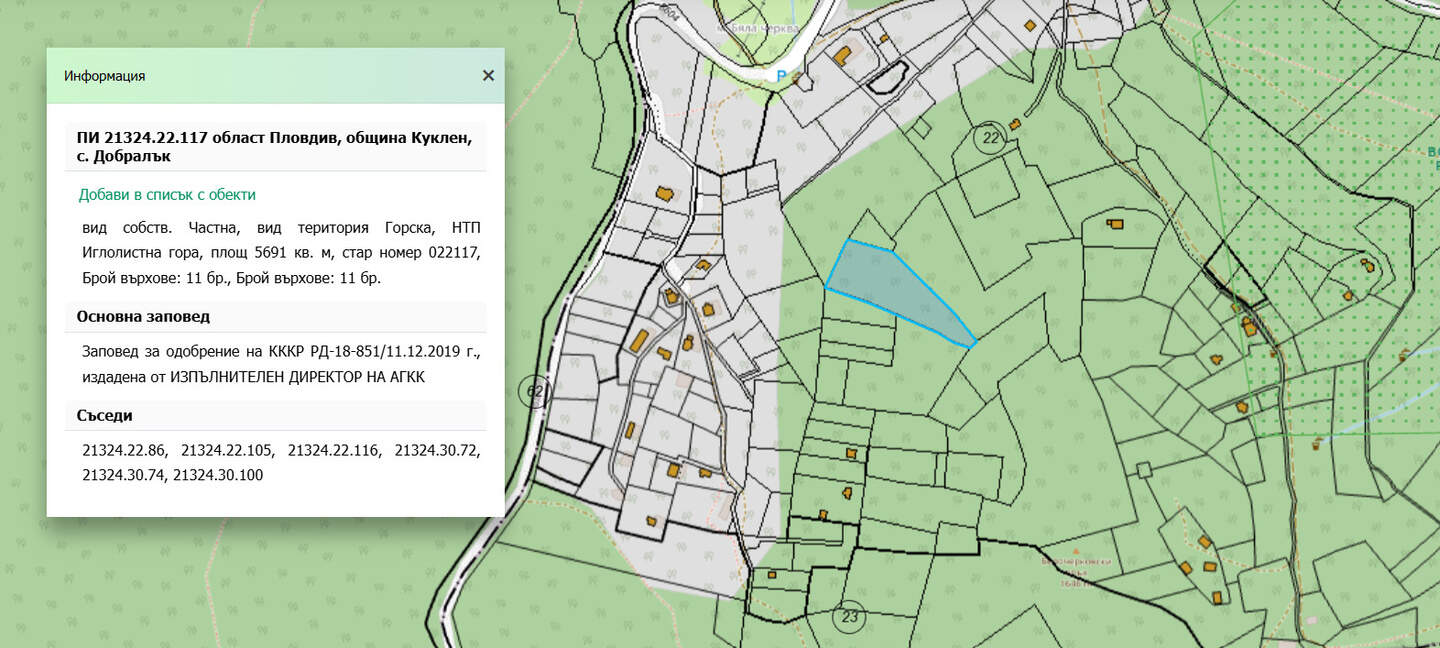The image size is (1440, 648).
Task: Select neighbor parcel number 21324.30.100
Action: 218,475
